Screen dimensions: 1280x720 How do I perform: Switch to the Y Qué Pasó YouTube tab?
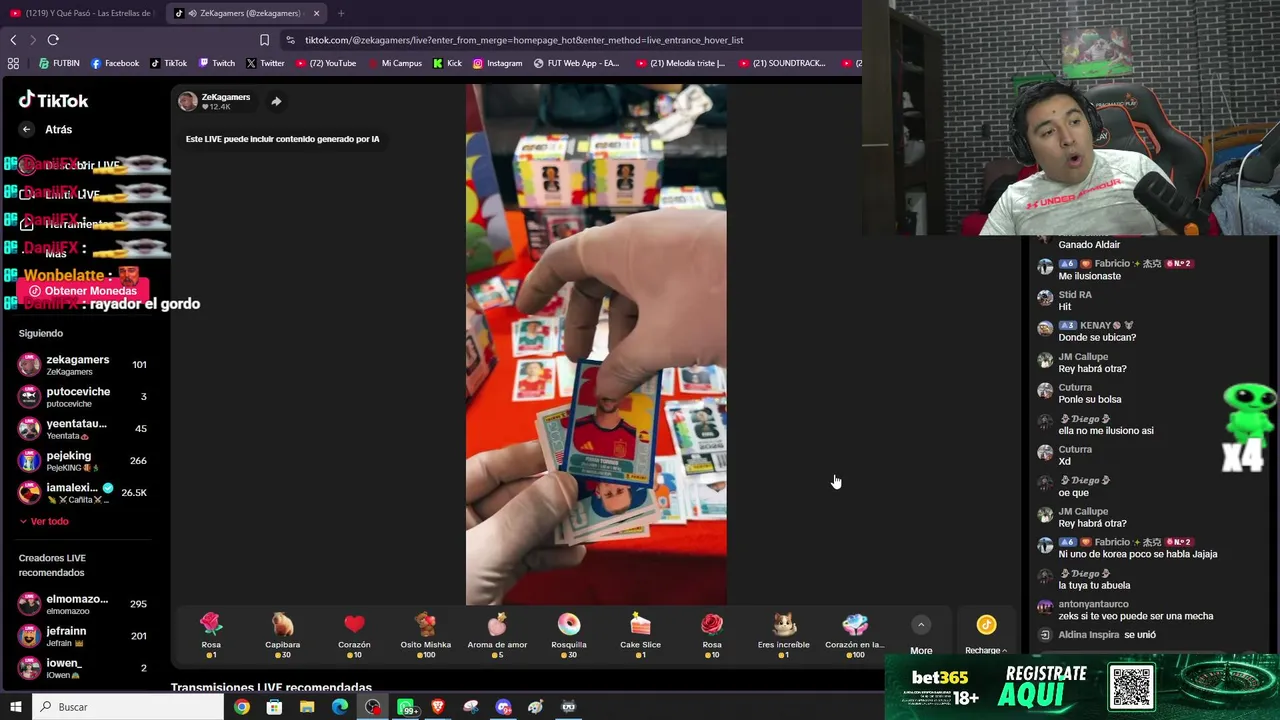81,13
